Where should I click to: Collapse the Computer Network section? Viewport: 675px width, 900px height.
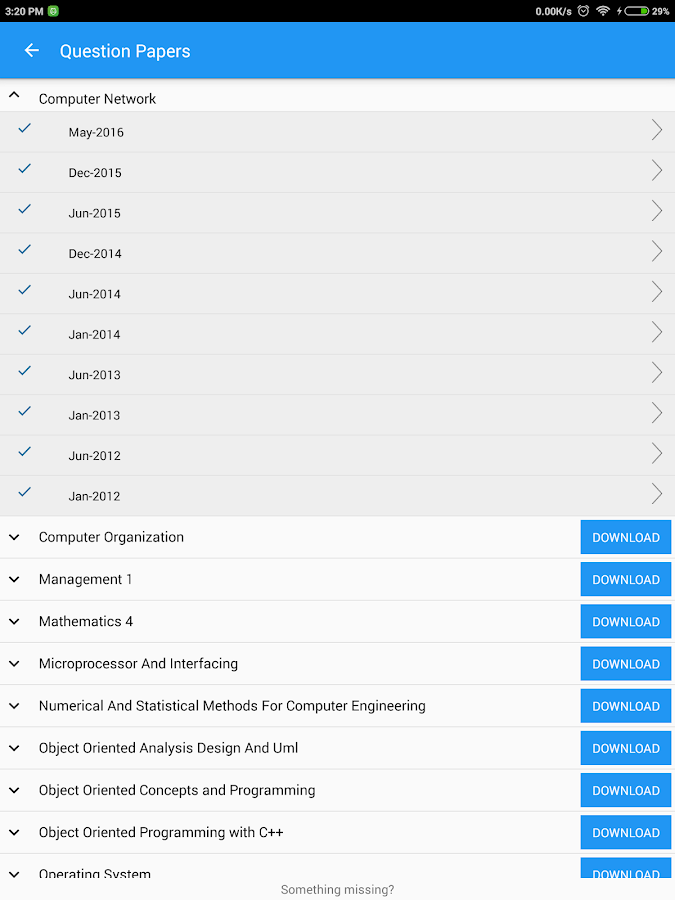coord(14,95)
